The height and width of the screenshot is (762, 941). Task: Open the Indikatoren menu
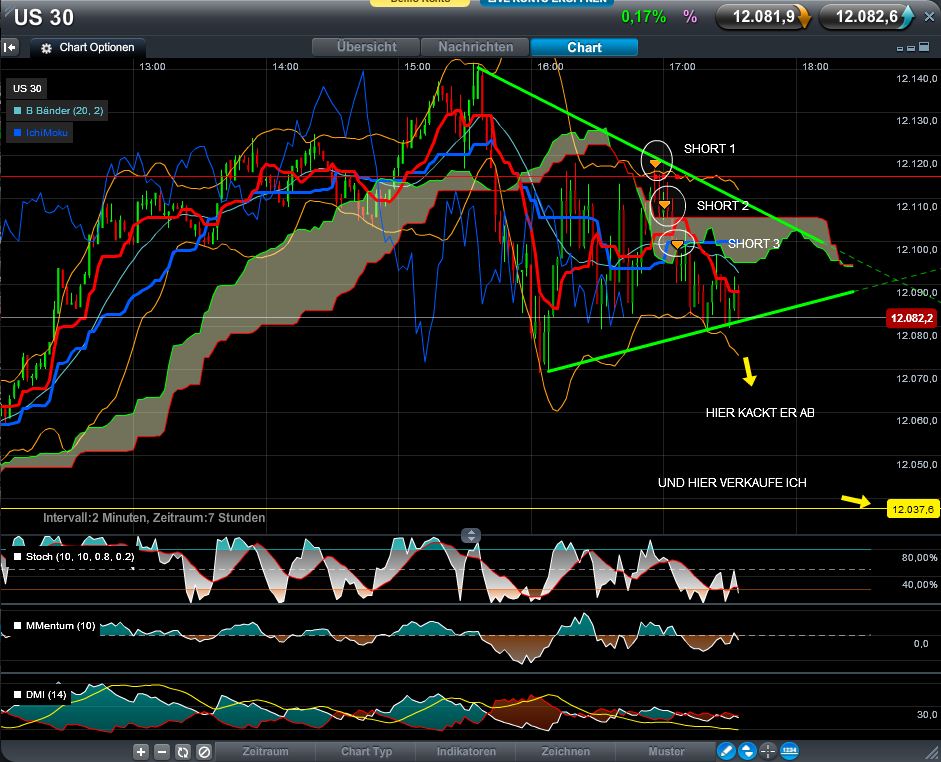(x=466, y=751)
